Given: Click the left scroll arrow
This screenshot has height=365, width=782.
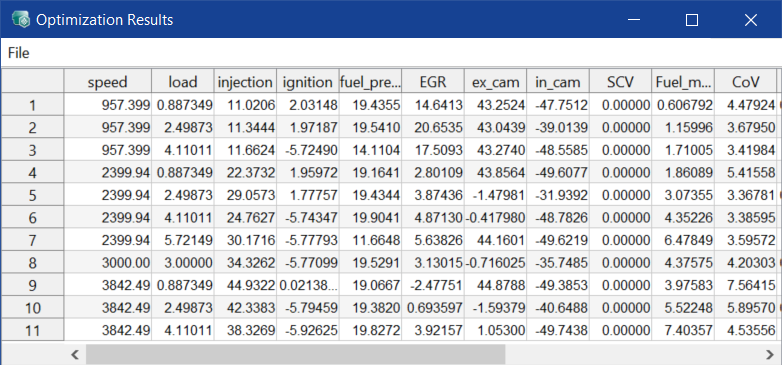Looking at the screenshot, I should [x=75, y=355].
